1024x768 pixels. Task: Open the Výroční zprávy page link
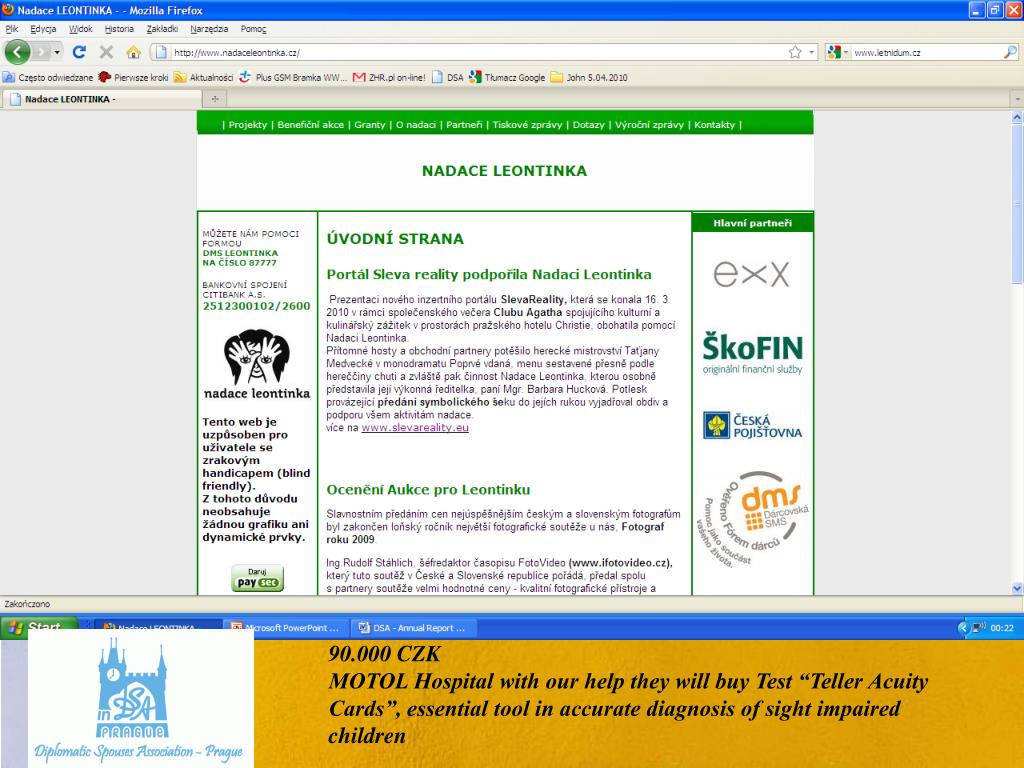[x=649, y=125]
